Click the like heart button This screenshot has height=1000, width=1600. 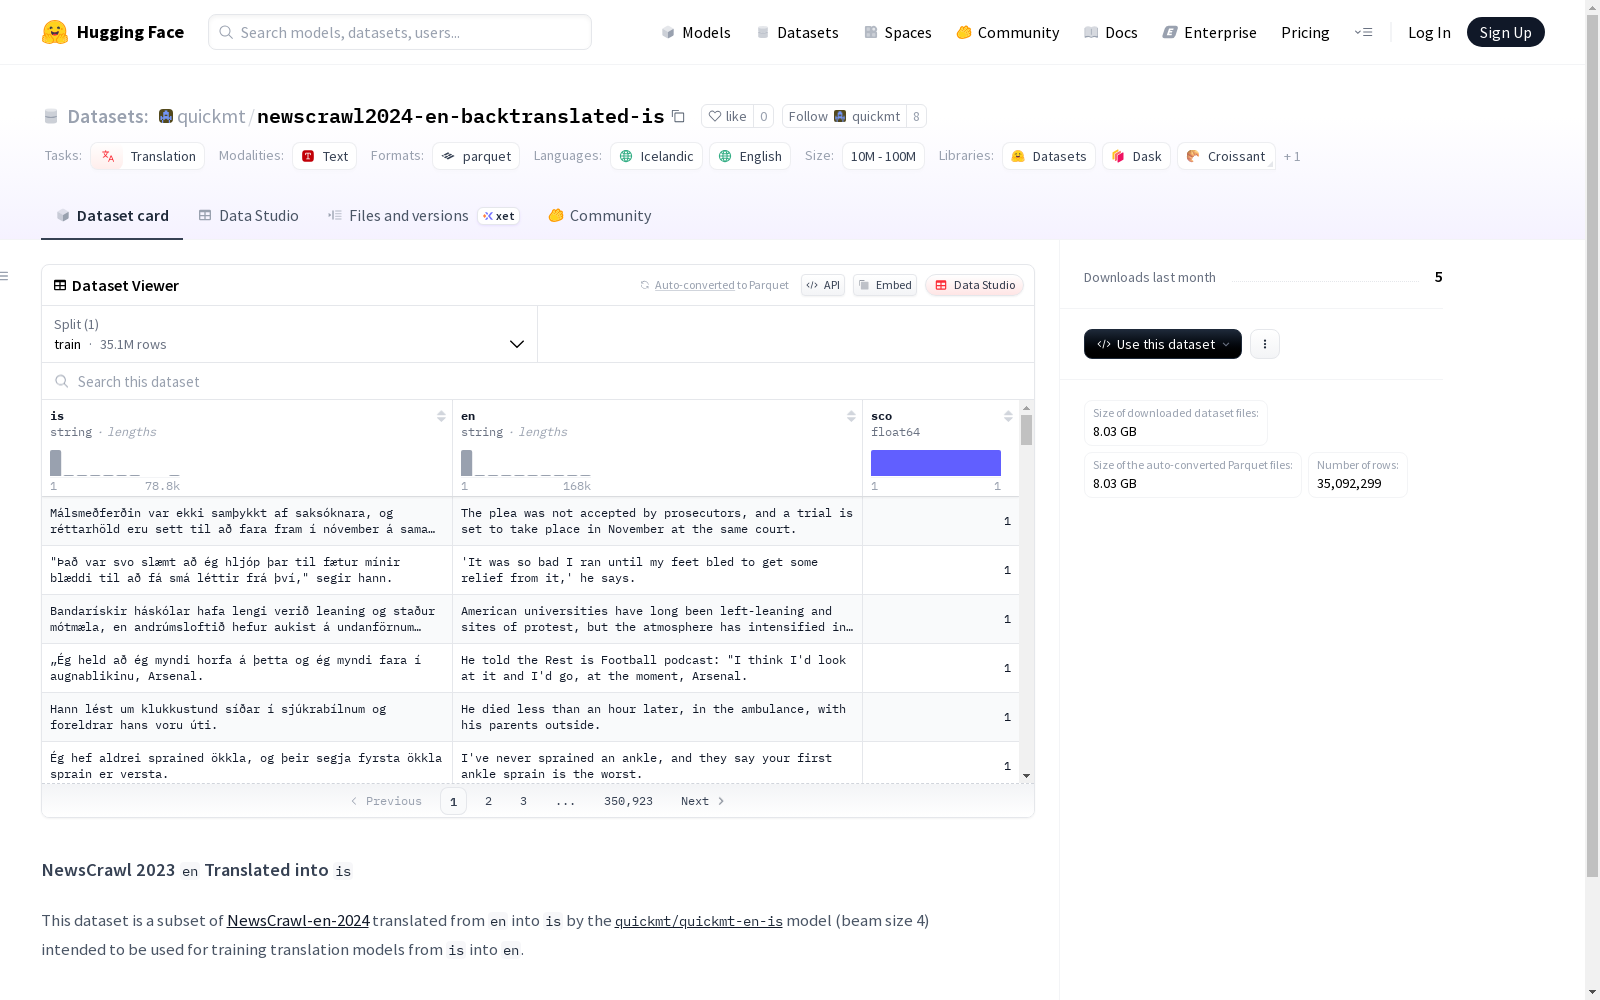727,116
